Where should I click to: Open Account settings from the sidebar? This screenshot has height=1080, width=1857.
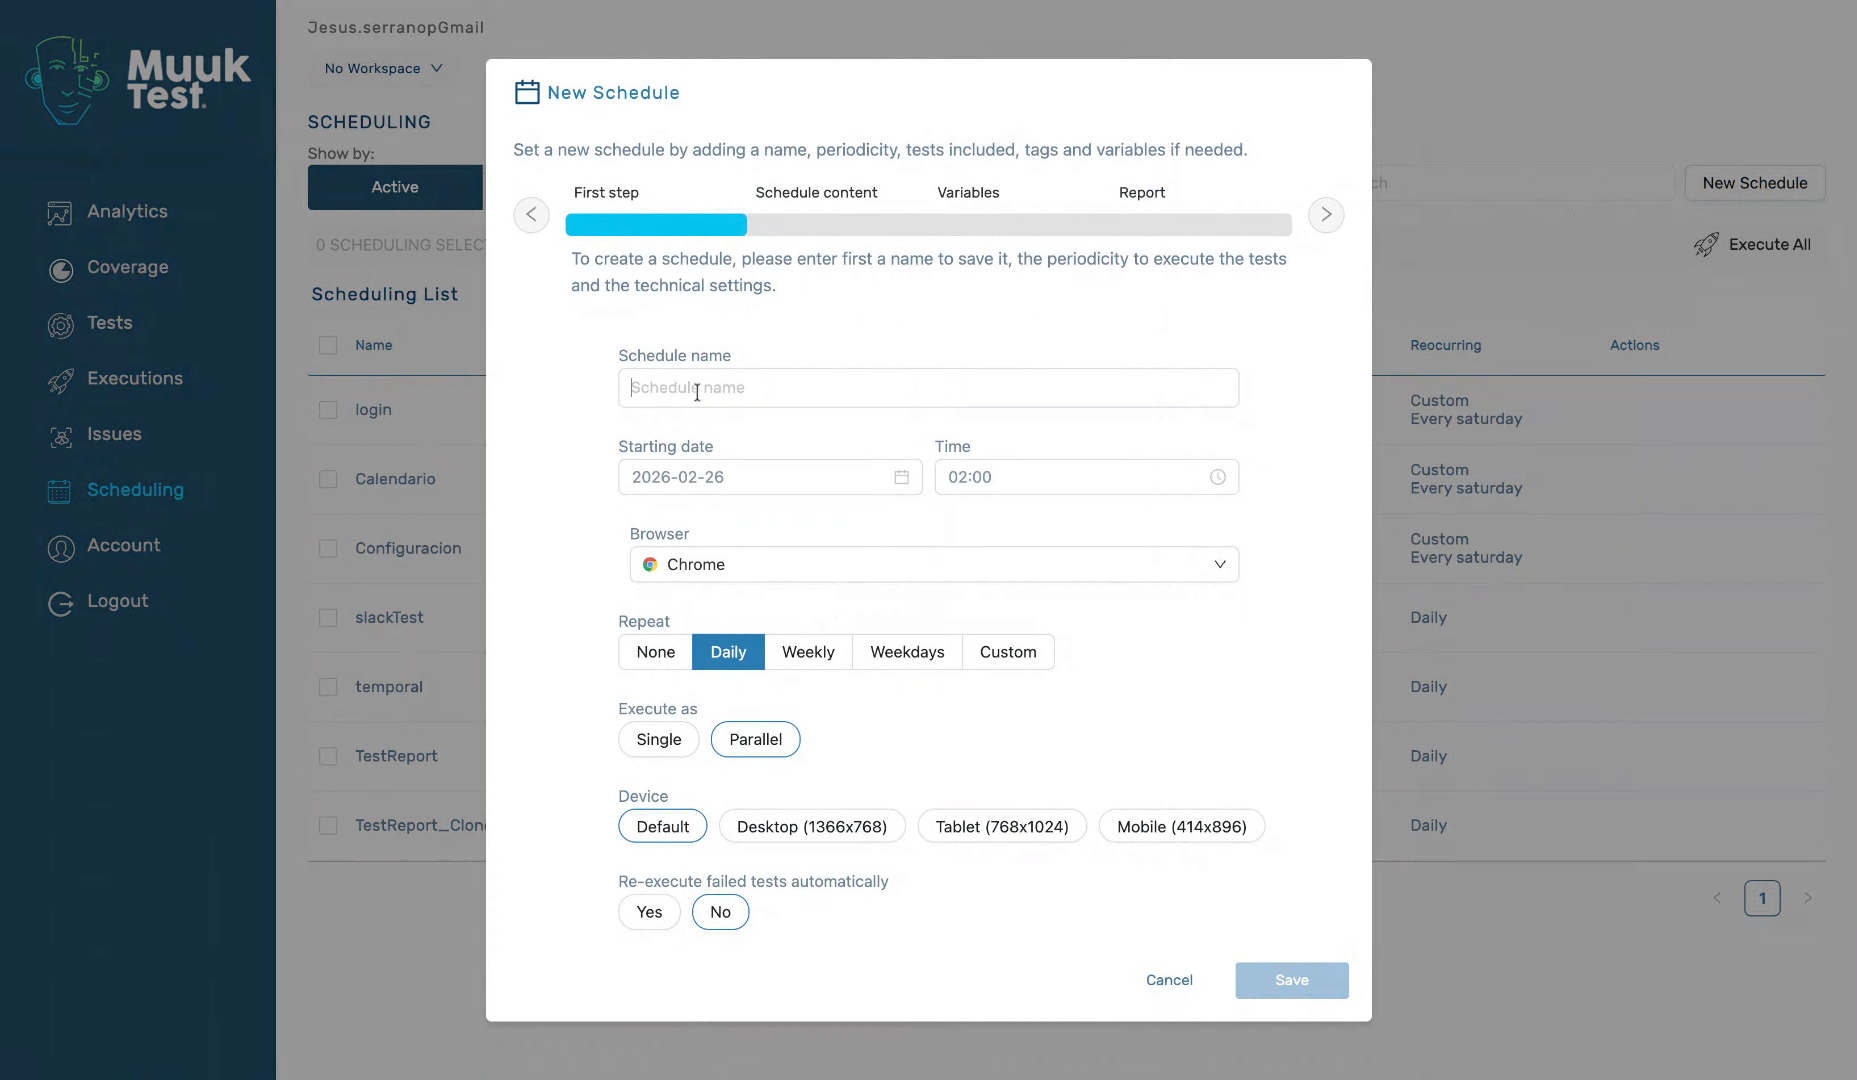pos(61,546)
